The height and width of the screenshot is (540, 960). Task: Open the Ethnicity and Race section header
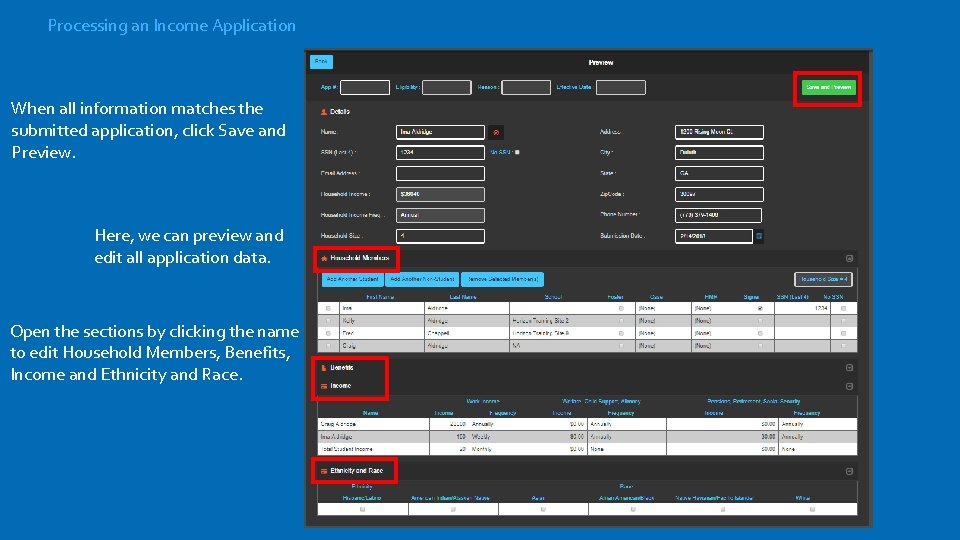pyautogui.click(x=356, y=471)
